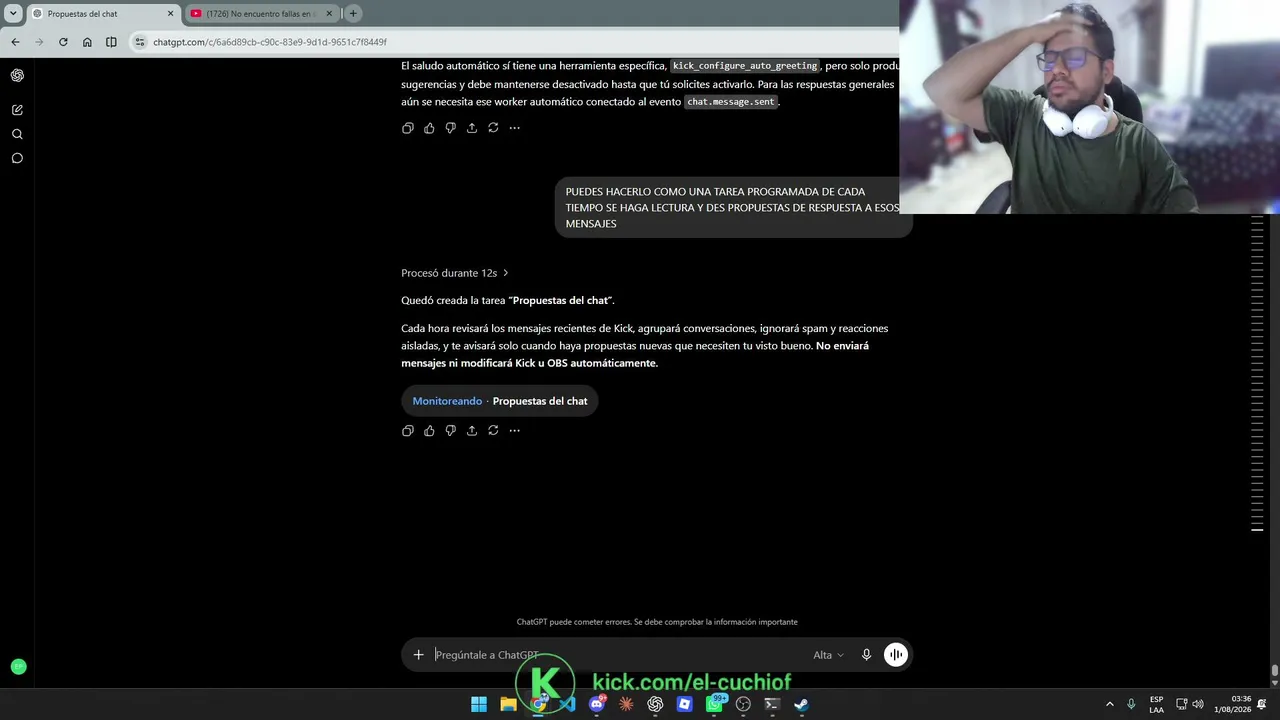Copy the reply about kick_configure_auto_greeting
This screenshot has width=1280, height=720.
click(408, 128)
